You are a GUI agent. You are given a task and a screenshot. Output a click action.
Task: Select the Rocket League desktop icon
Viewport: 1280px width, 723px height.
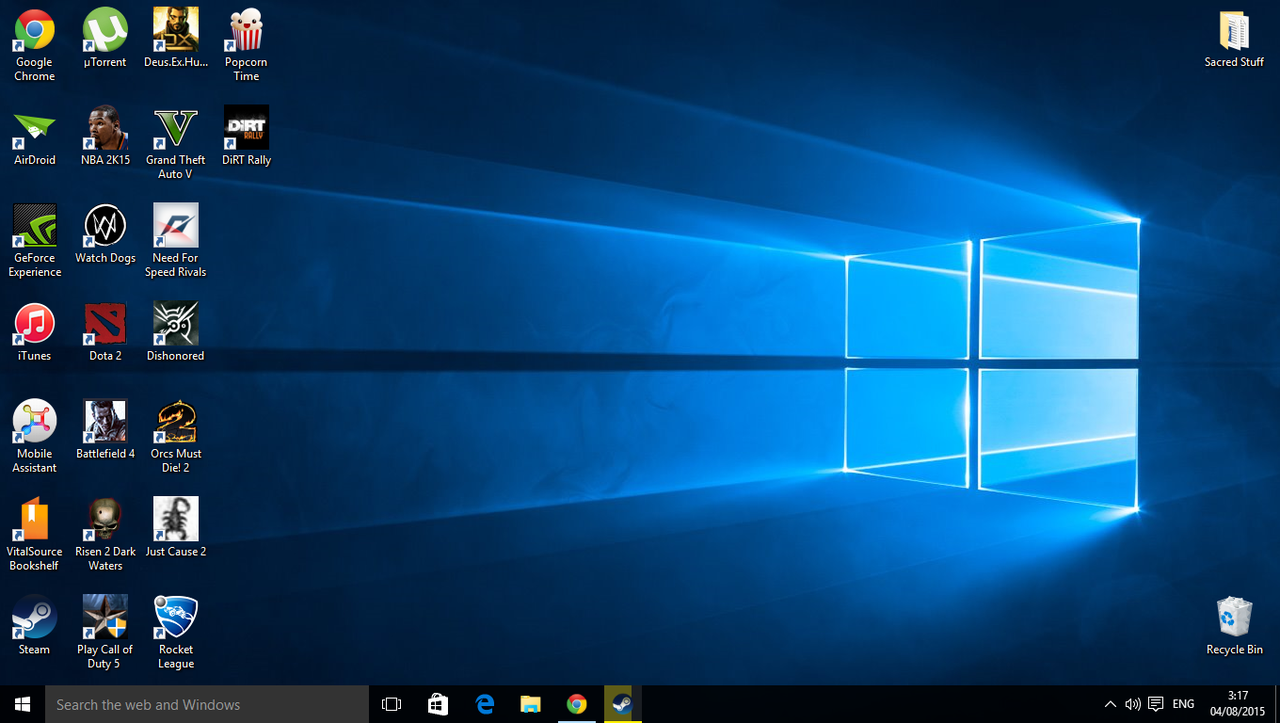[x=176, y=633]
